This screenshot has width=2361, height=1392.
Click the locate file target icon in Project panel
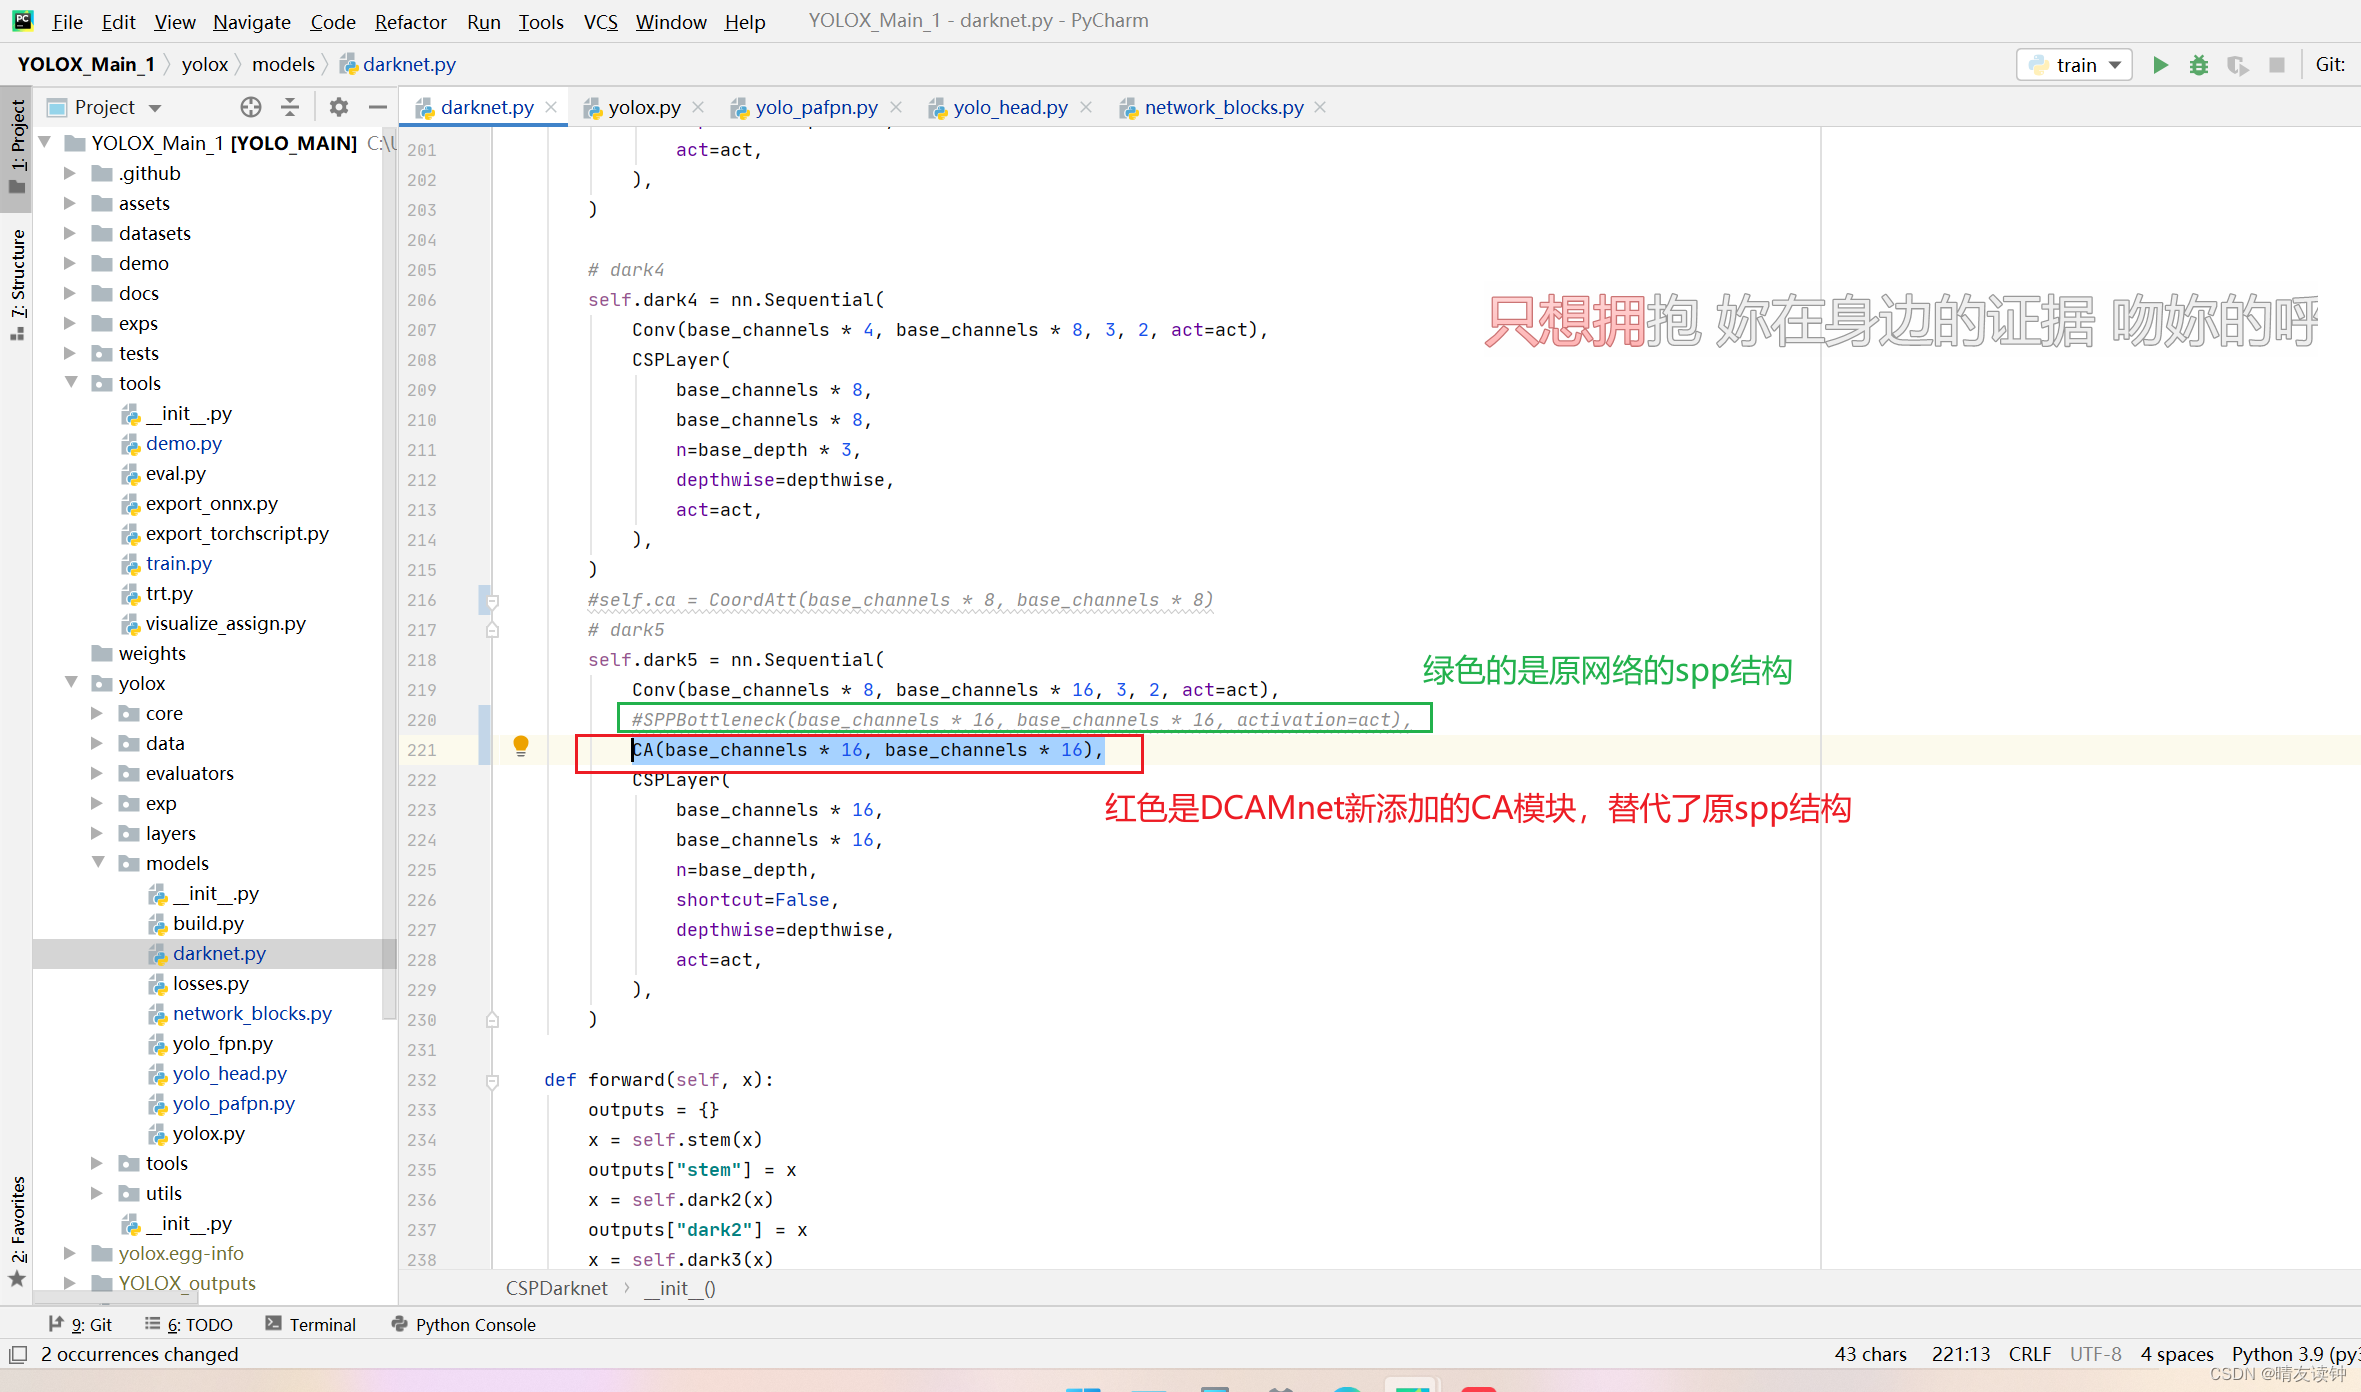tap(251, 107)
